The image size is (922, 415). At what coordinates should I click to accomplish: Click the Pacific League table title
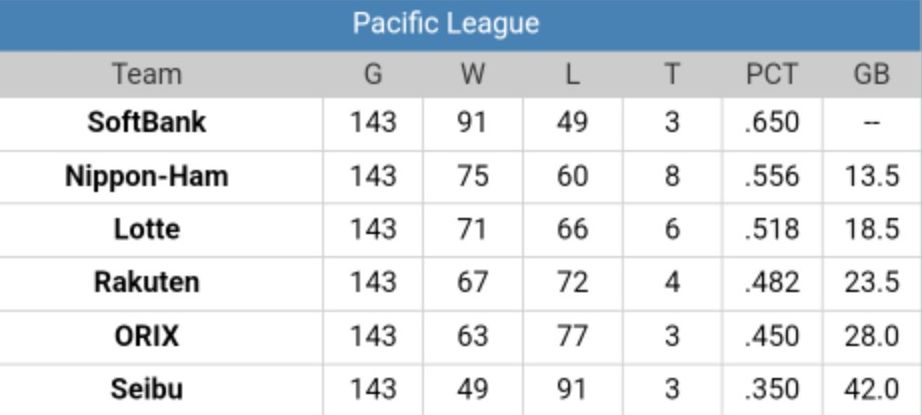446,24
